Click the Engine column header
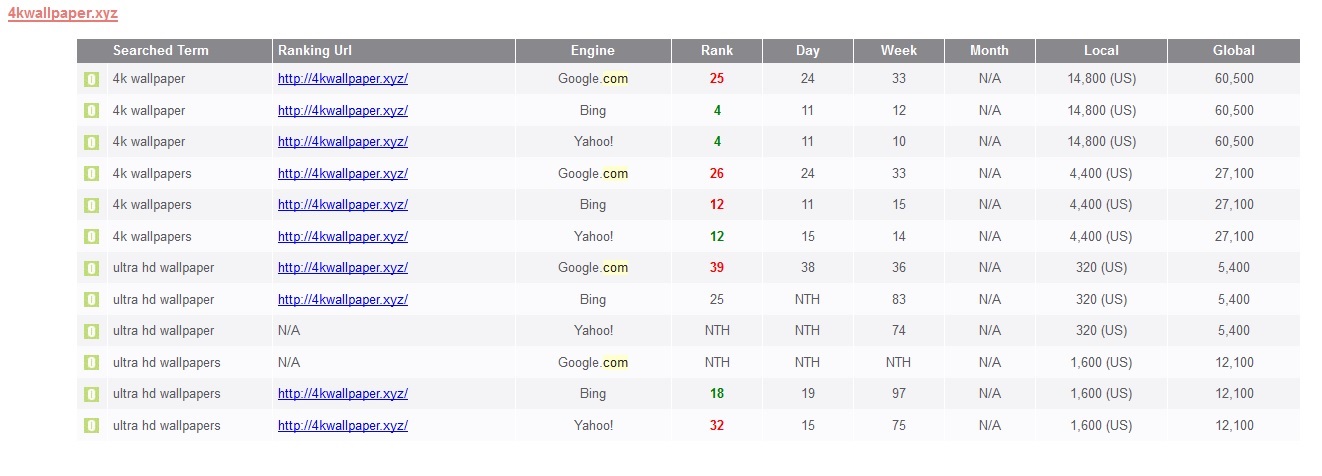The width and height of the screenshot is (1322, 476). point(593,51)
